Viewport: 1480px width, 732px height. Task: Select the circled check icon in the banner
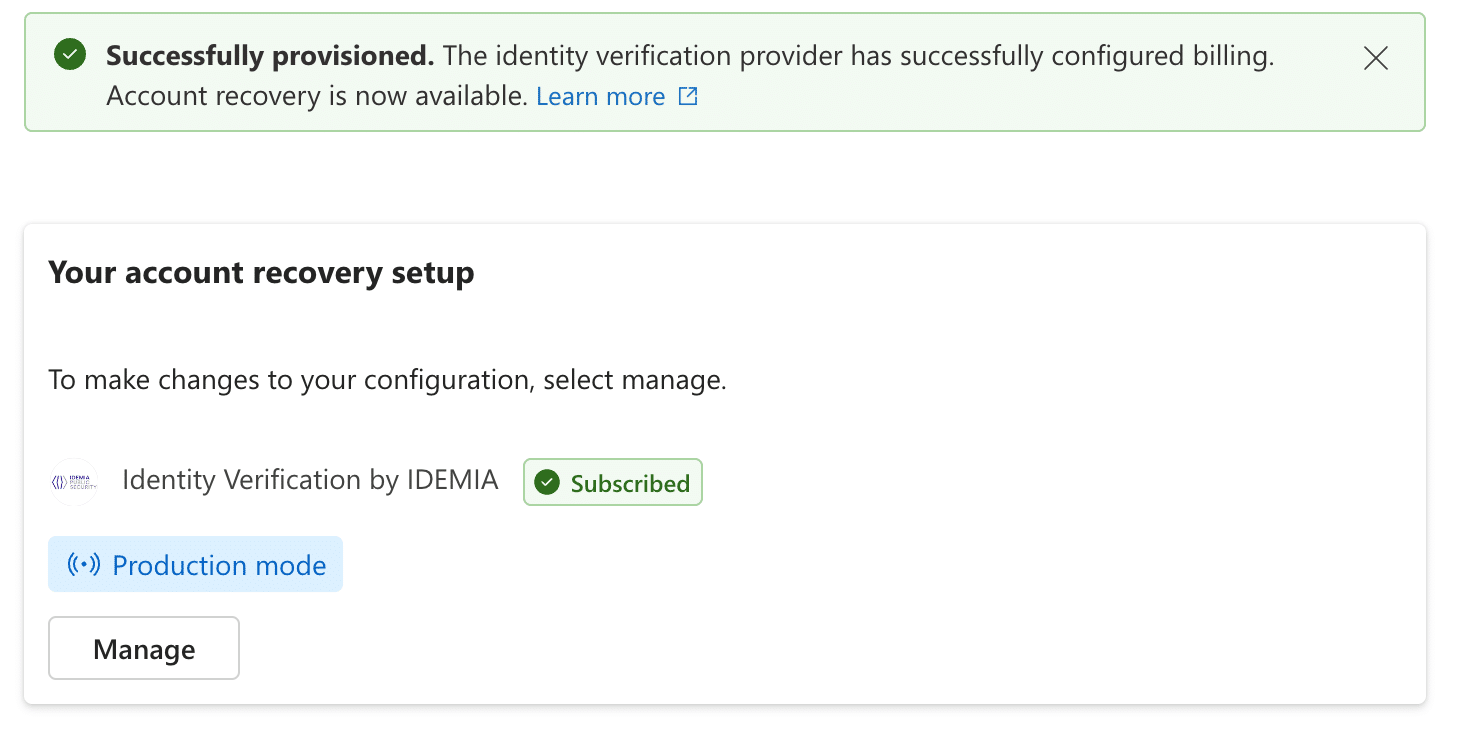[69, 55]
